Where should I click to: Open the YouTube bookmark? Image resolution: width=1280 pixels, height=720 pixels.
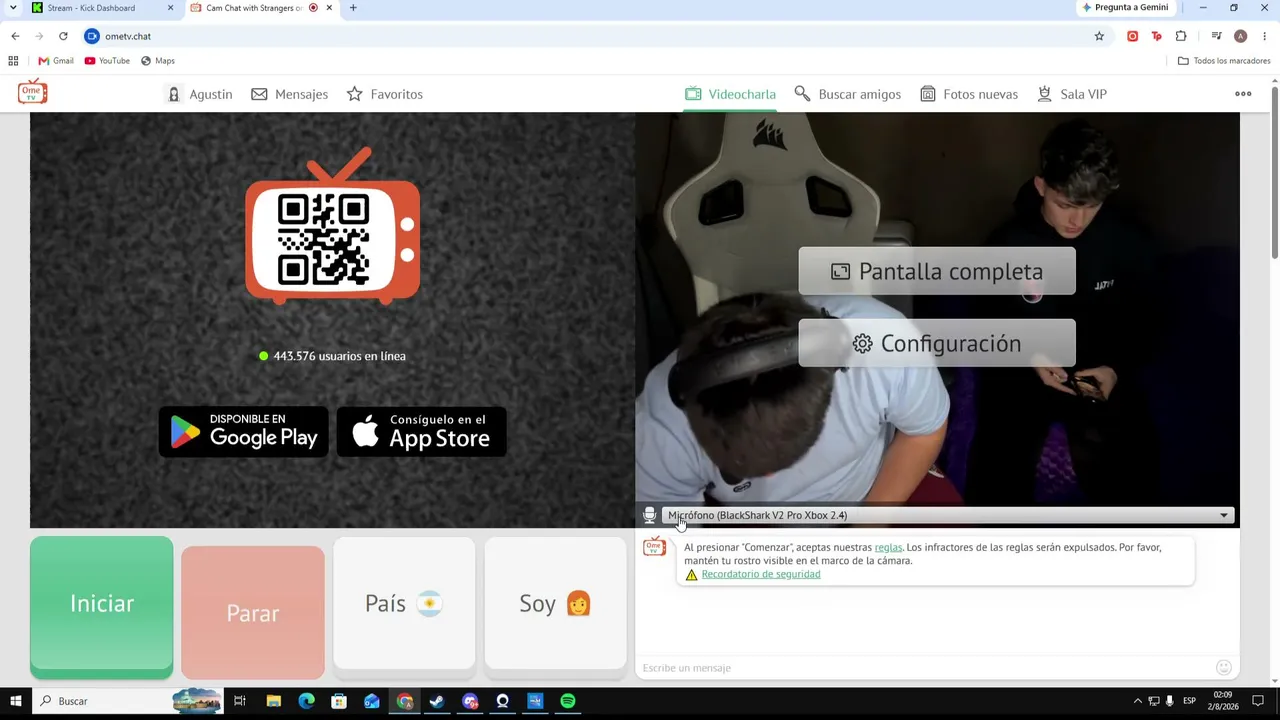[107, 61]
